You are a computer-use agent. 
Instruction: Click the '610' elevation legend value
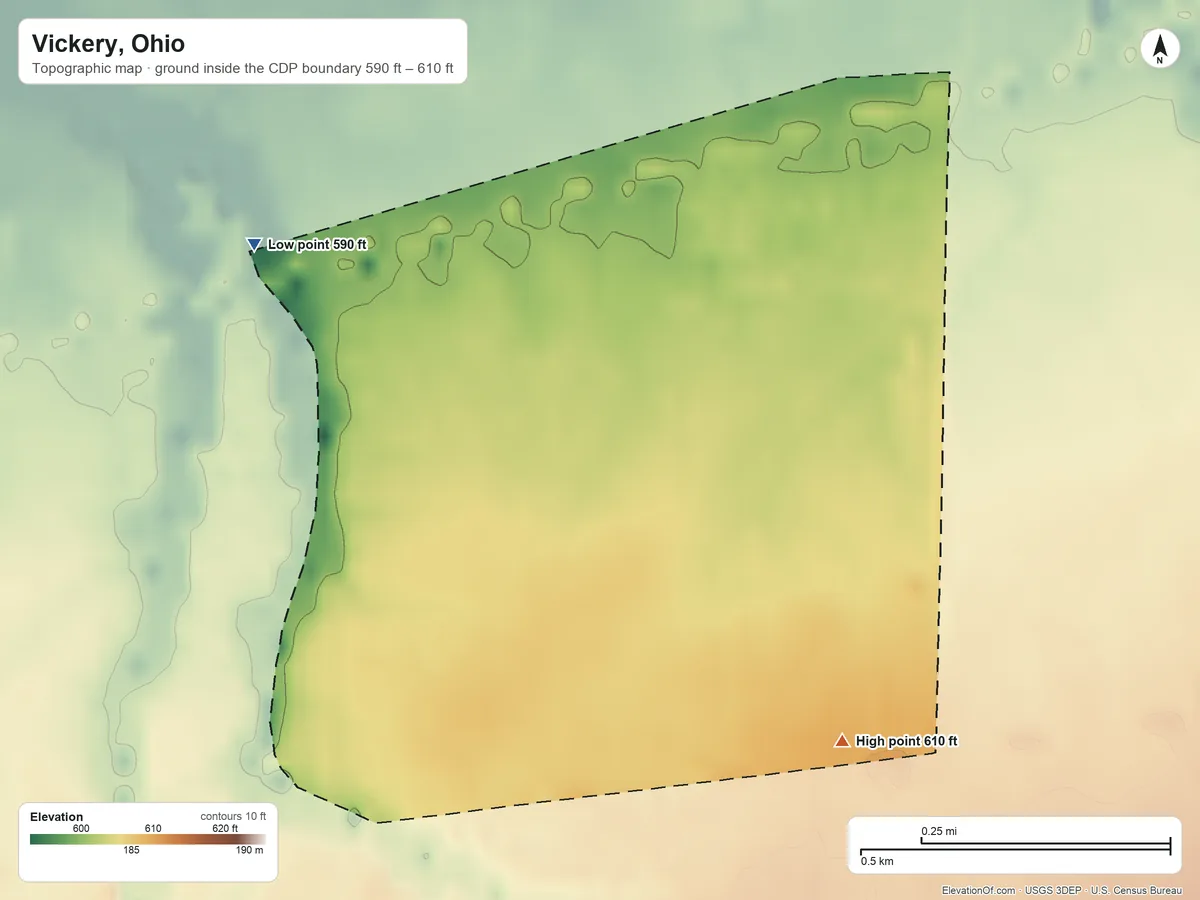[153, 828]
